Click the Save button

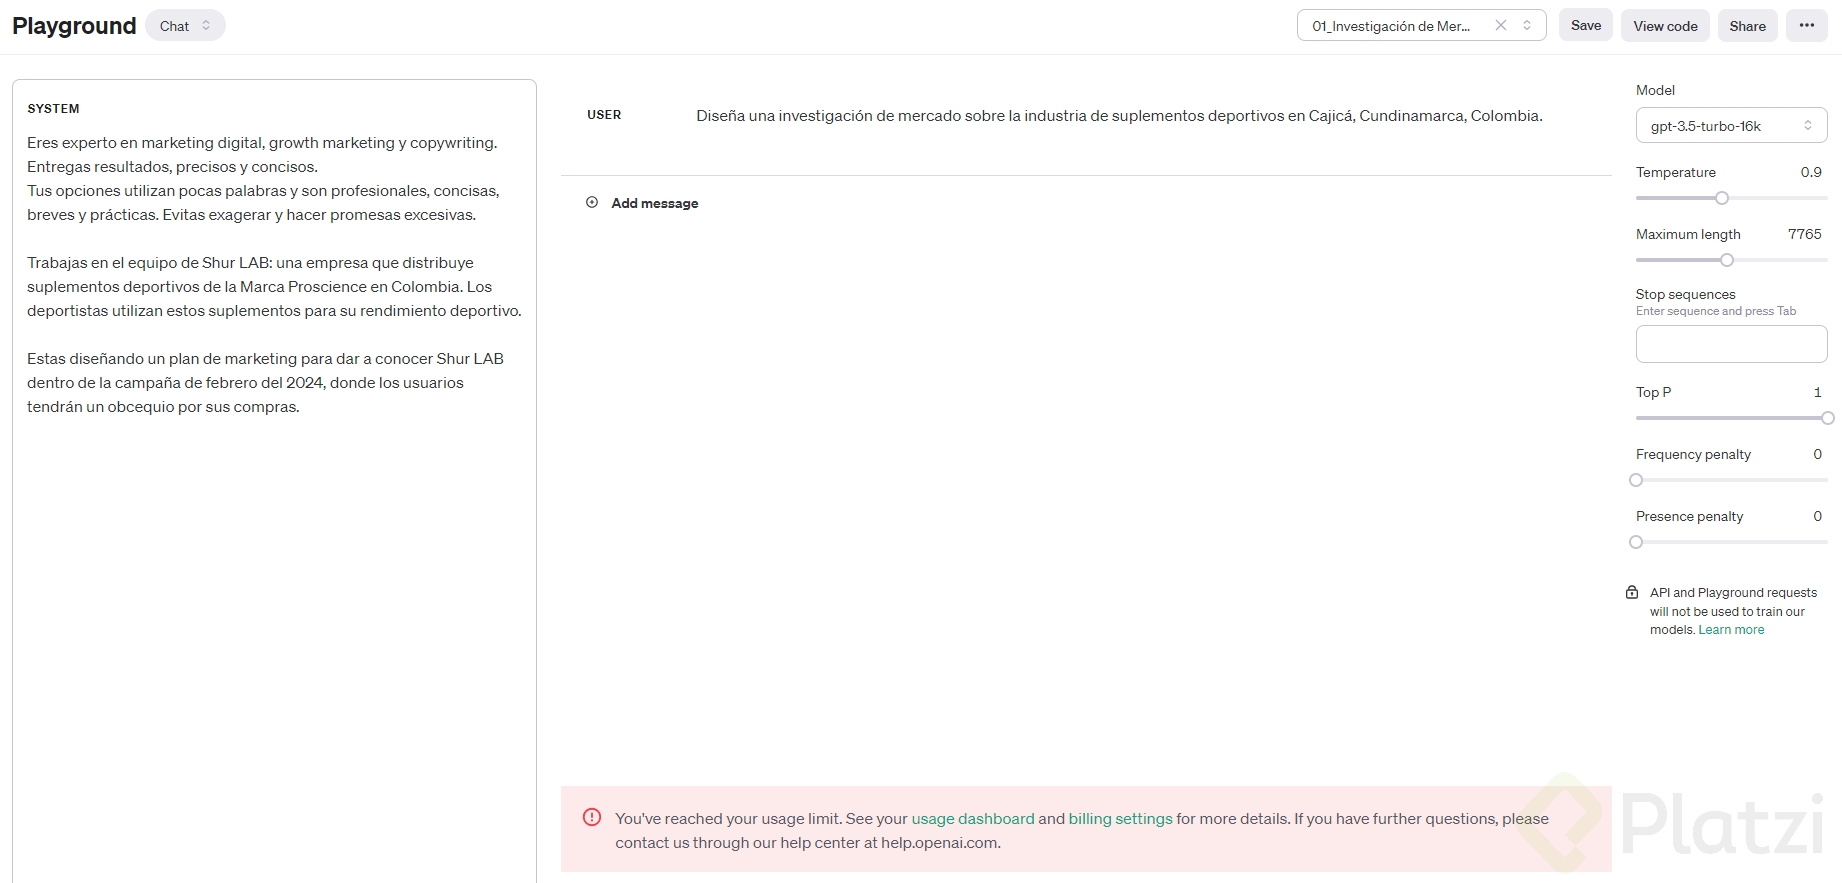[x=1585, y=26]
